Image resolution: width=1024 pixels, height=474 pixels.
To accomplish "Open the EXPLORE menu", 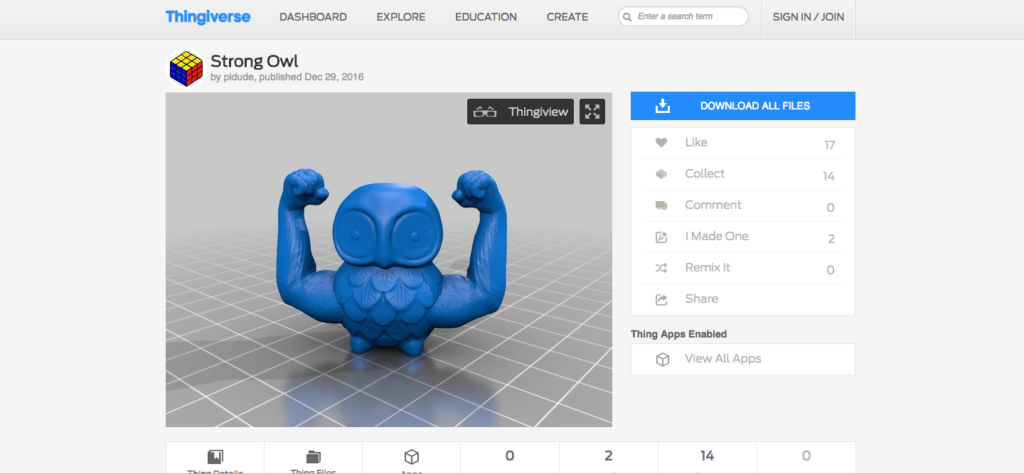I will coord(400,17).
